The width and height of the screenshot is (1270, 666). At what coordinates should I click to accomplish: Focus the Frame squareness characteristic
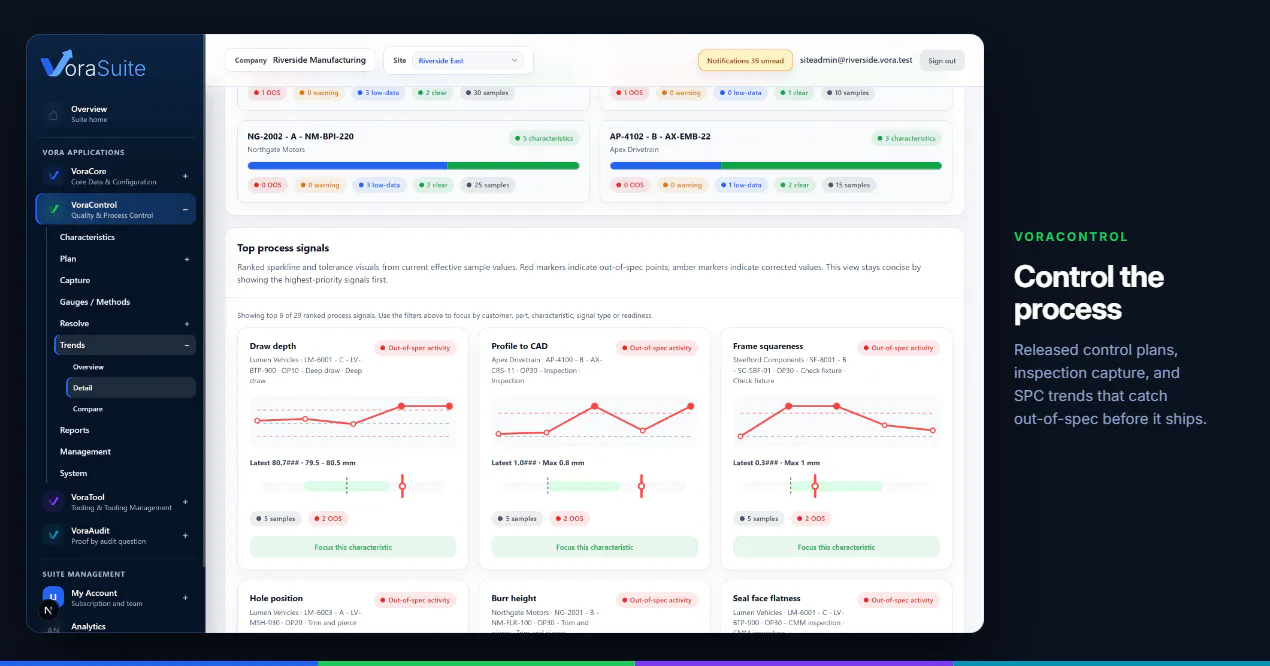click(x=836, y=547)
